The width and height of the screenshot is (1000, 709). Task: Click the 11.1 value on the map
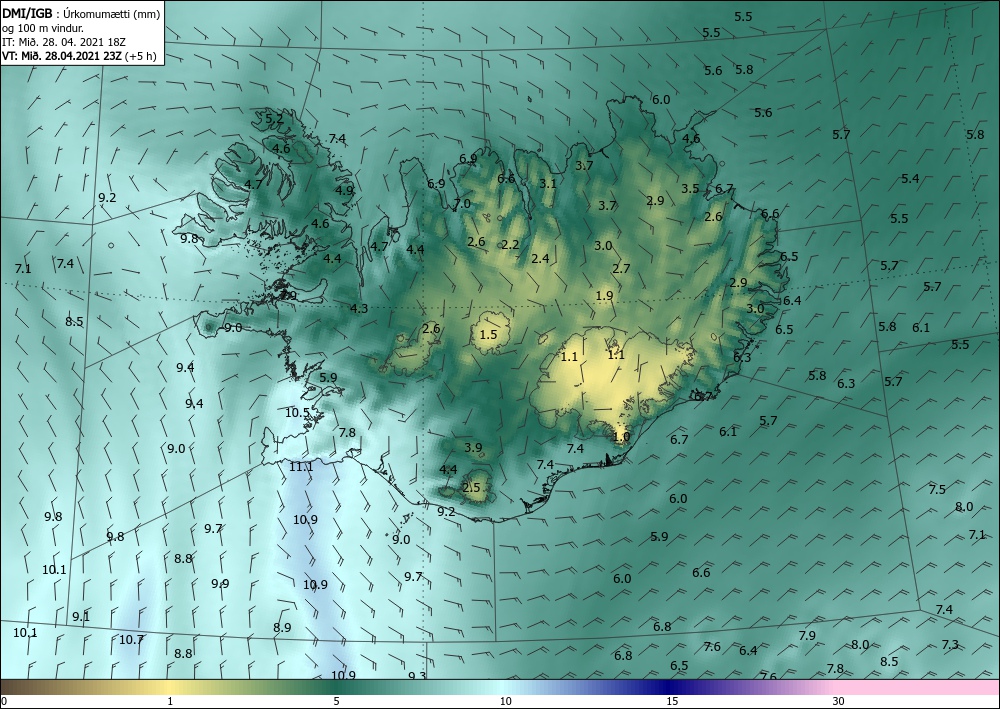[301, 467]
